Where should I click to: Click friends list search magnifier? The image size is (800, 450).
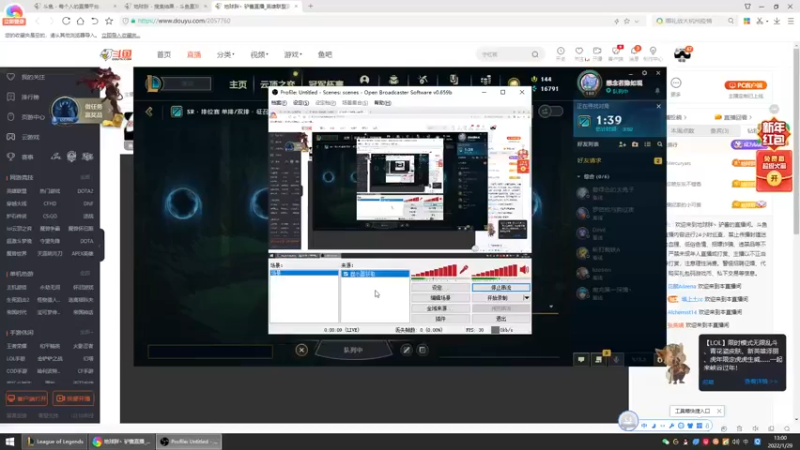[x=660, y=144]
